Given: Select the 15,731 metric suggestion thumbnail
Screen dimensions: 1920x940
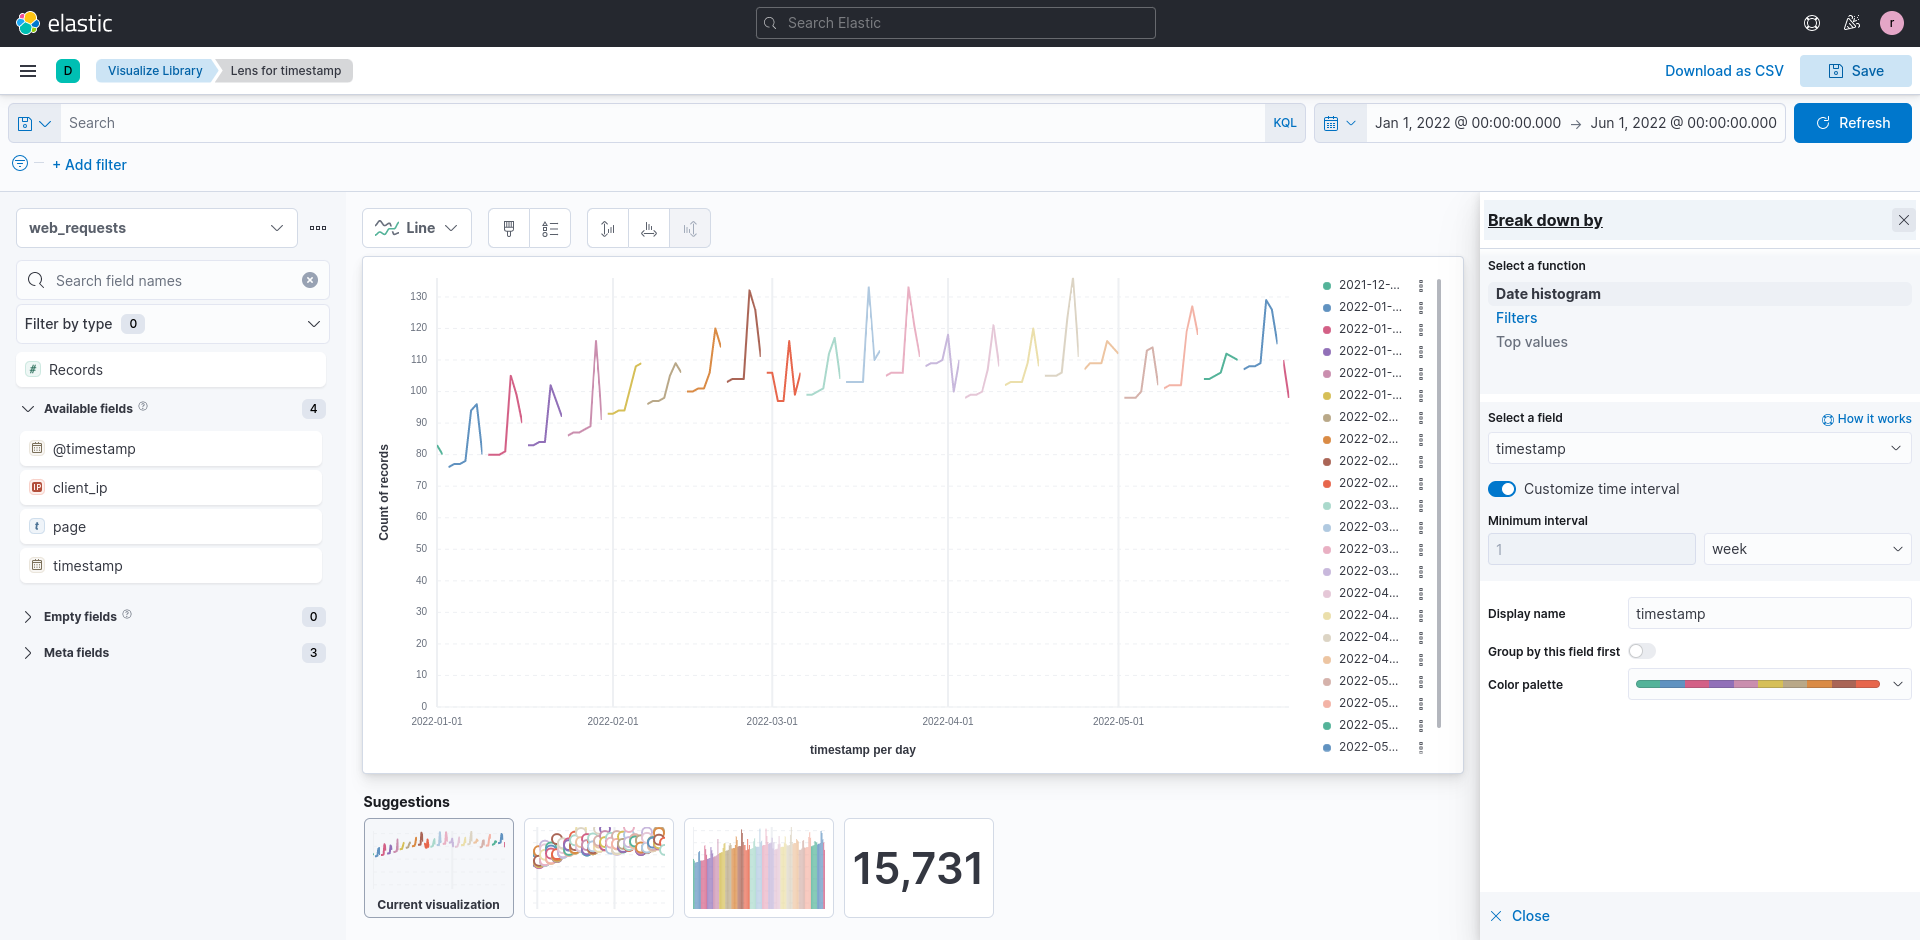Looking at the screenshot, I should pos(918,868).
